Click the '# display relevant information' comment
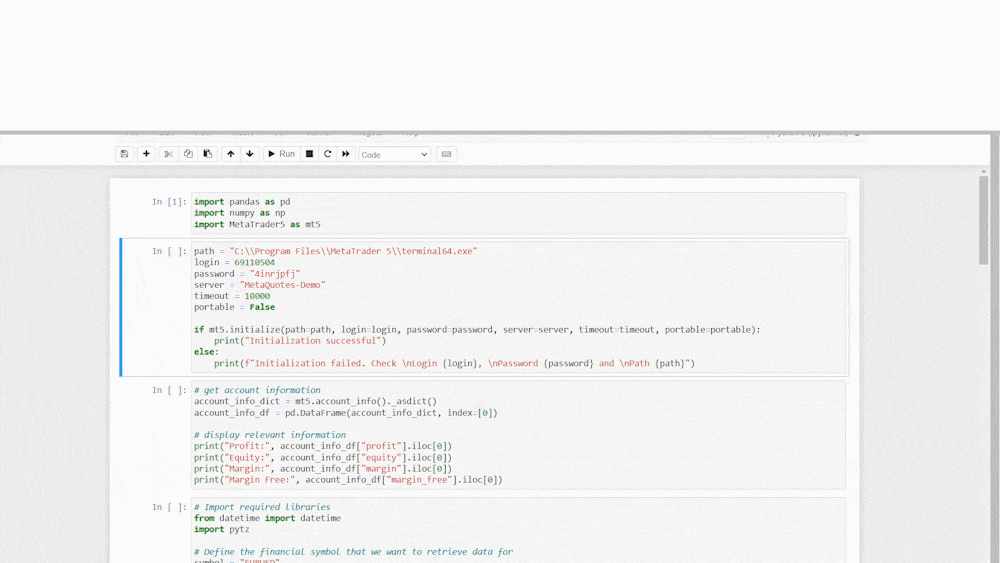This screenshot has height=563, width=1000. pyautogui.click(x=270, y=435)
